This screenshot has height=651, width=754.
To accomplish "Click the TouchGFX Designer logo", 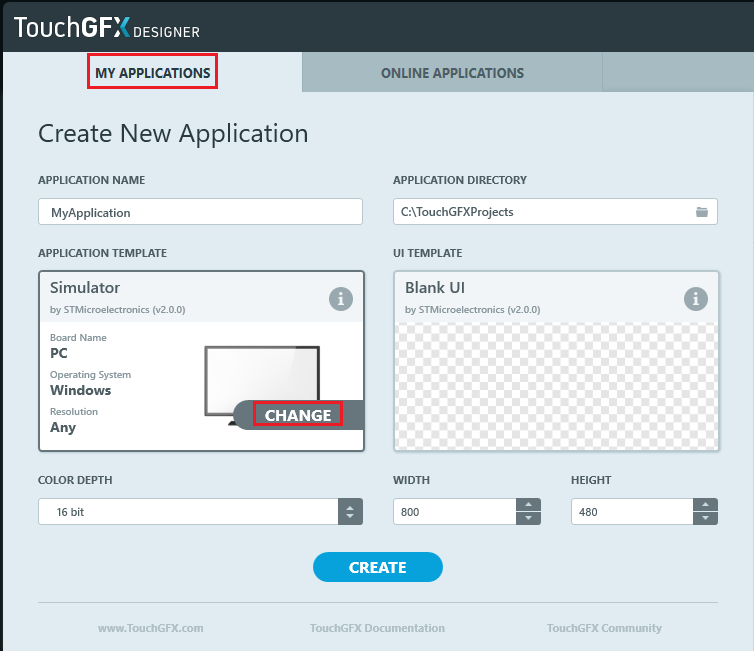I will pos(107,27).
